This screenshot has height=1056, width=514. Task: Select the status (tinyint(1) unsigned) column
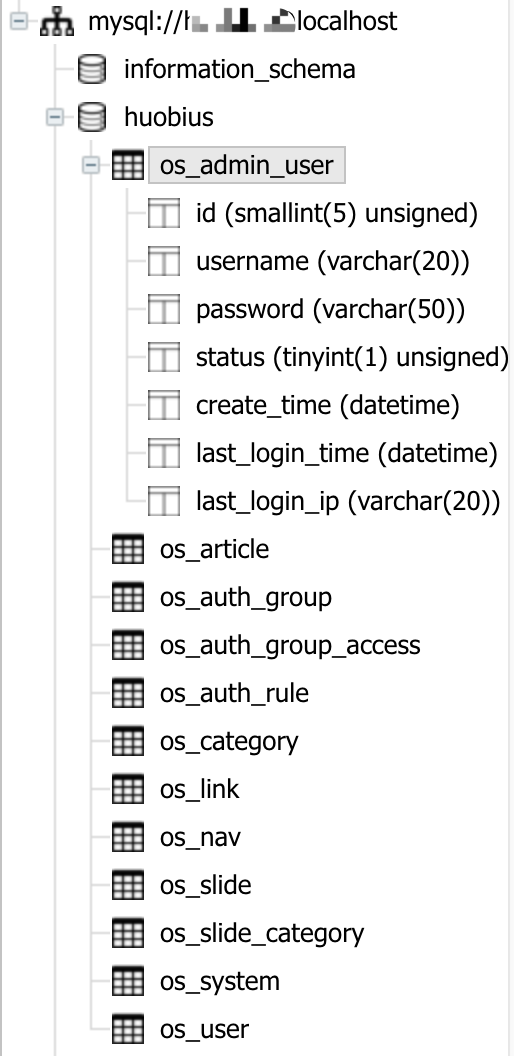[352, 357]
